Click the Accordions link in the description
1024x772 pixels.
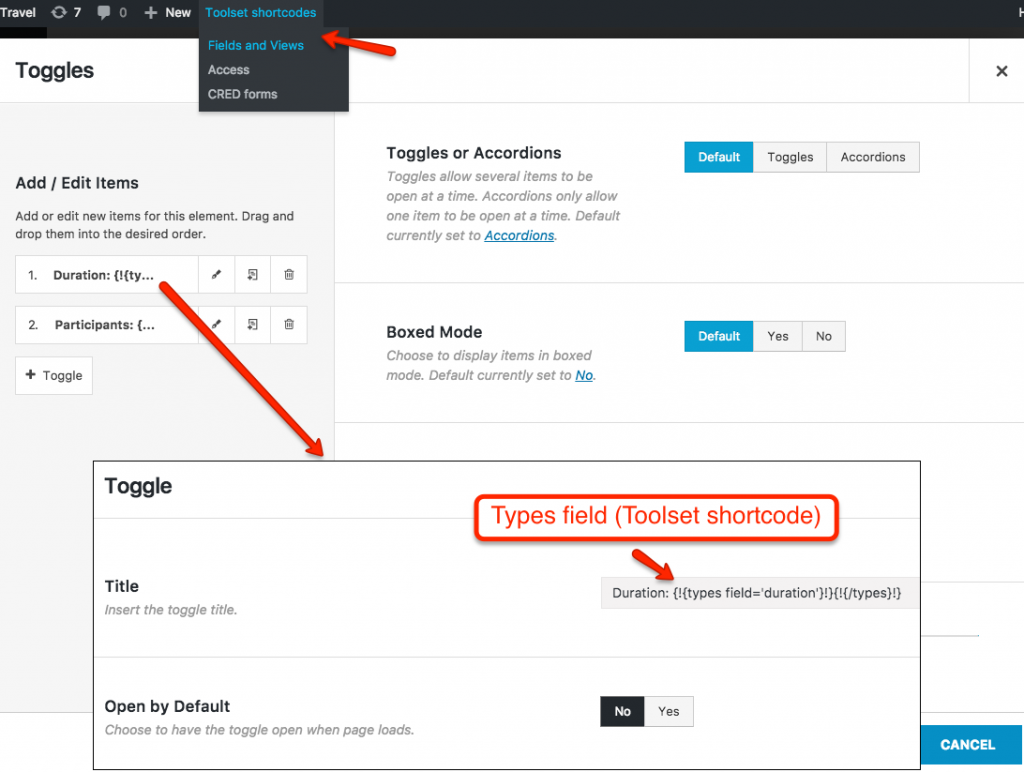(x=519, y=235)
